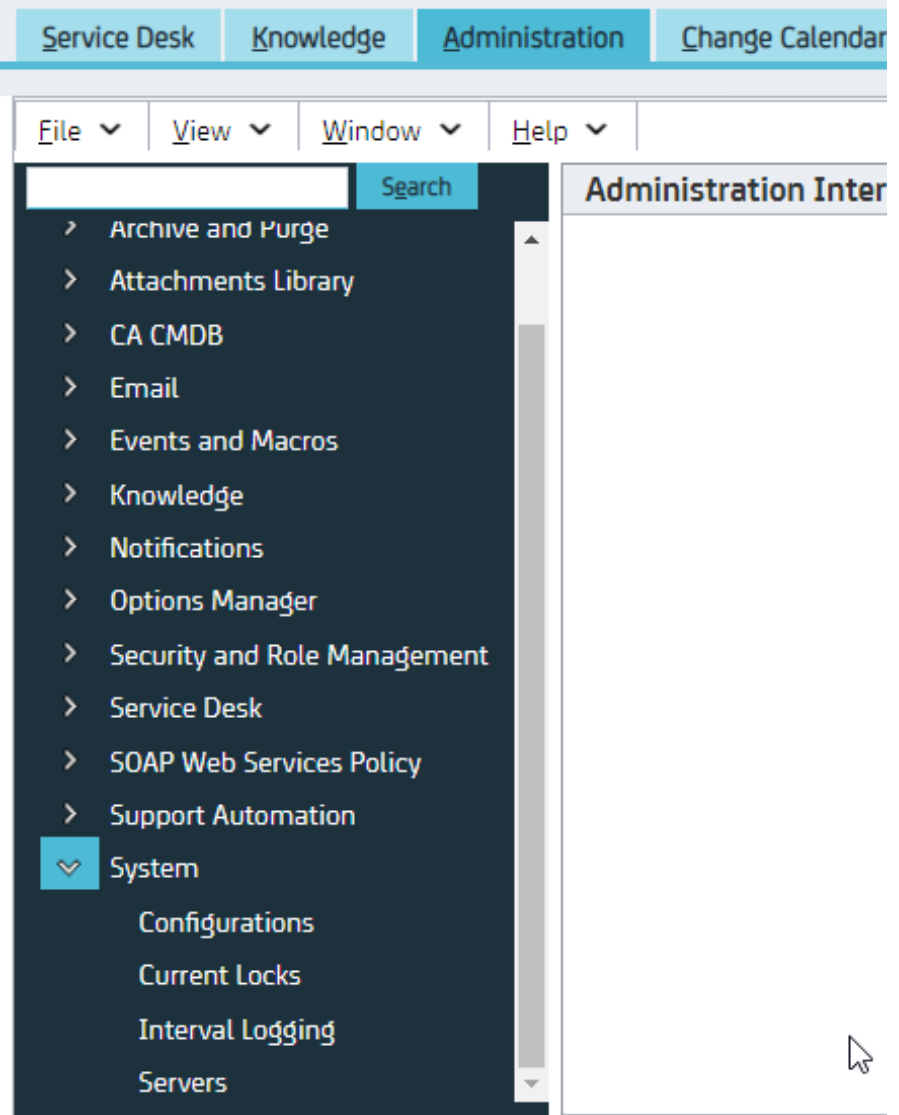Expand the Email node chevron

(69, 388)
